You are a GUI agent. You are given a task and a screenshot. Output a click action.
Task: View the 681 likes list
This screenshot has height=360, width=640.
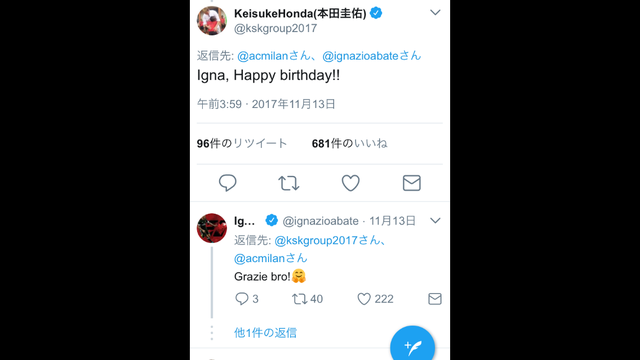349,143
